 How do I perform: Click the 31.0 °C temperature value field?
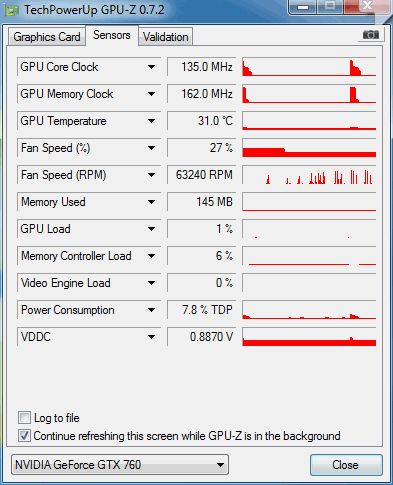(x=202, y=121)
